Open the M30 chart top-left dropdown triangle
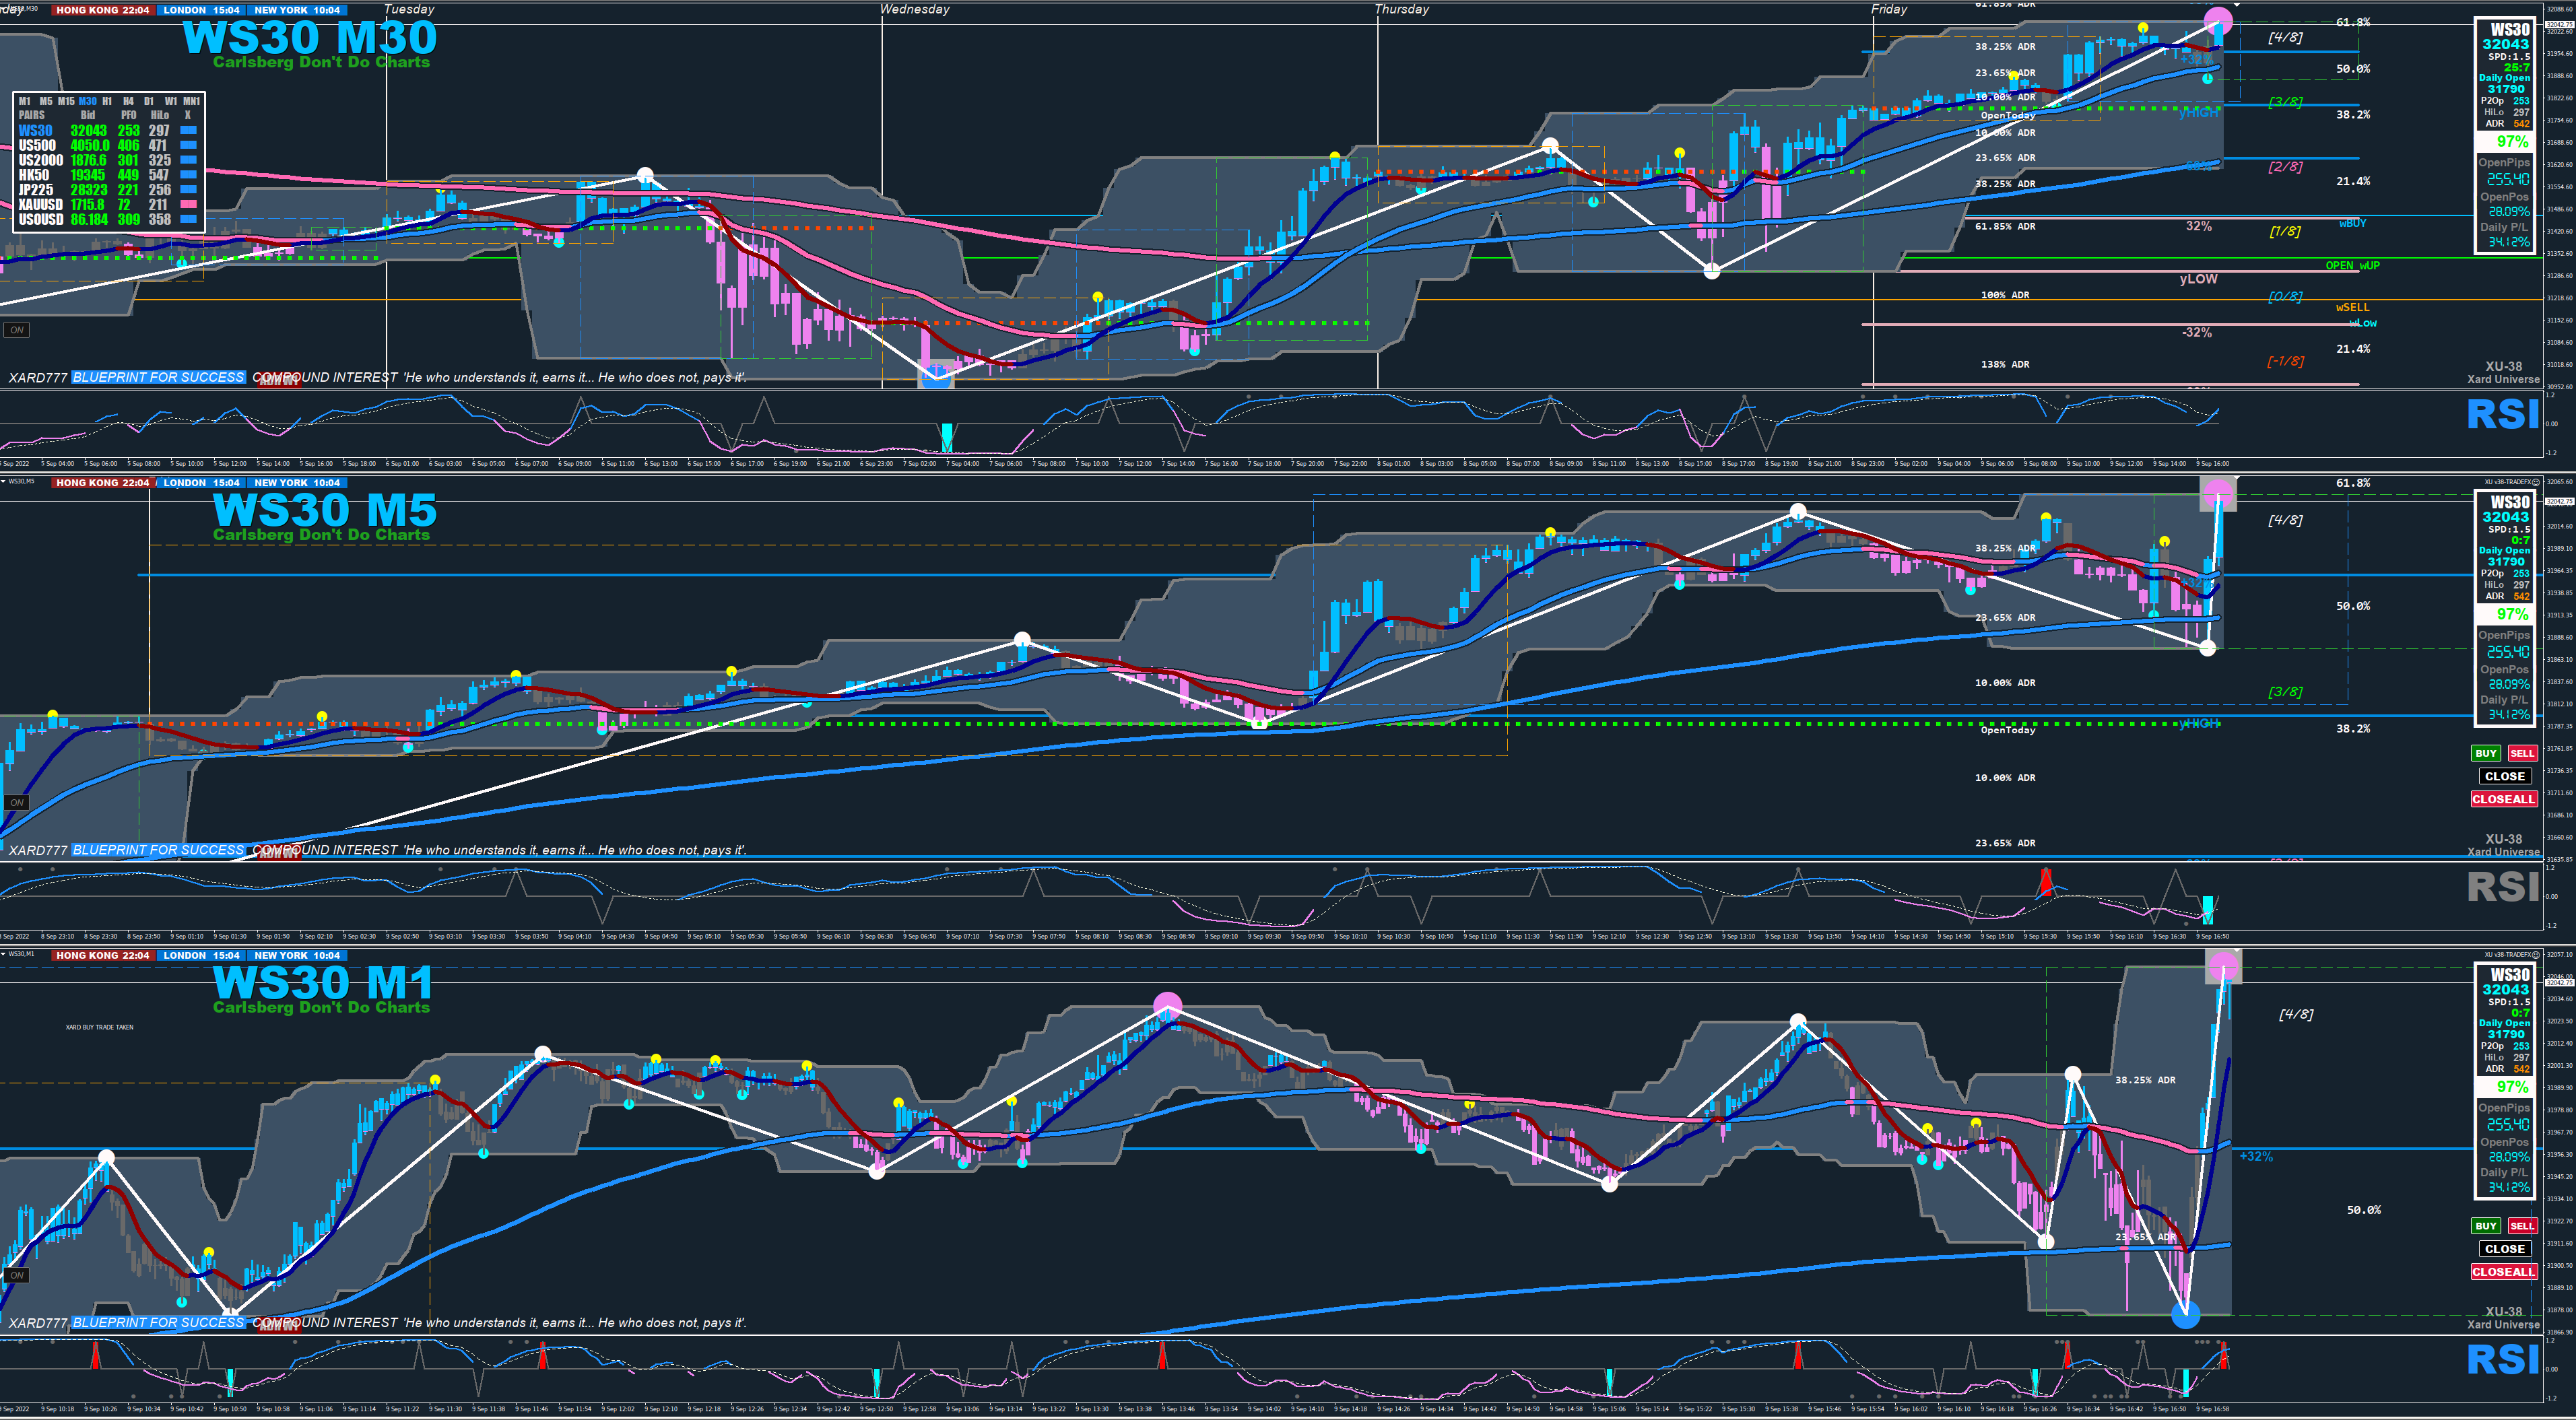This screenshot has height=1420, width=2576. point(4,9)
